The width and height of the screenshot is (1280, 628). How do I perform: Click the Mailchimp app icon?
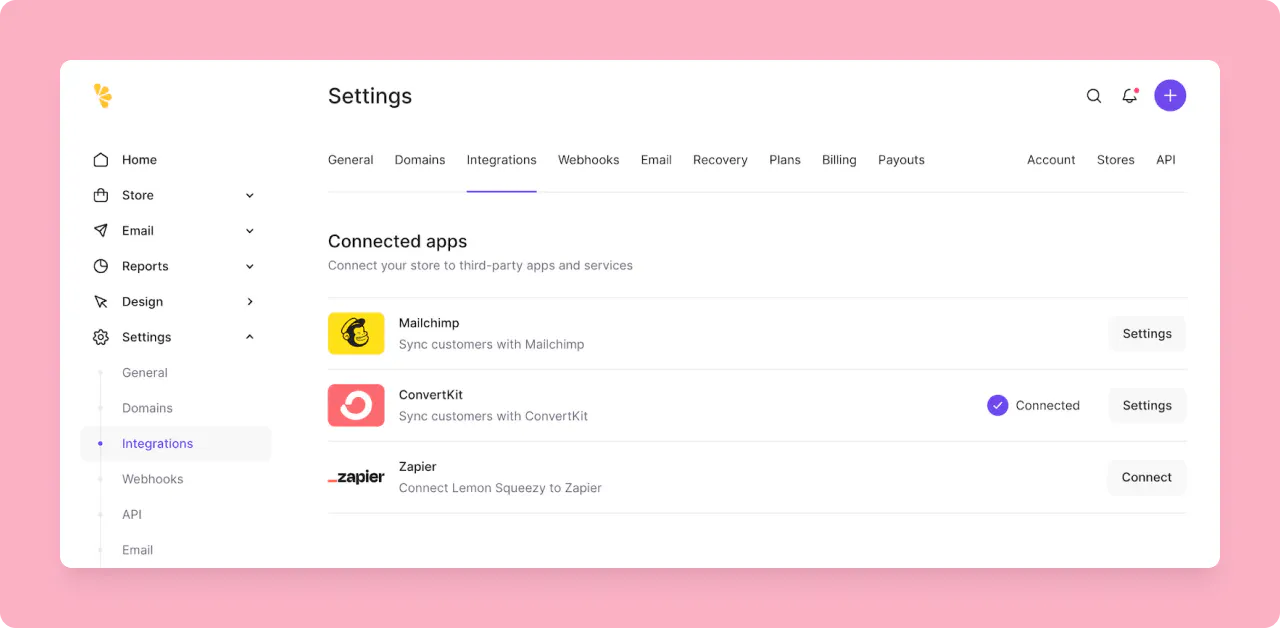356,333
